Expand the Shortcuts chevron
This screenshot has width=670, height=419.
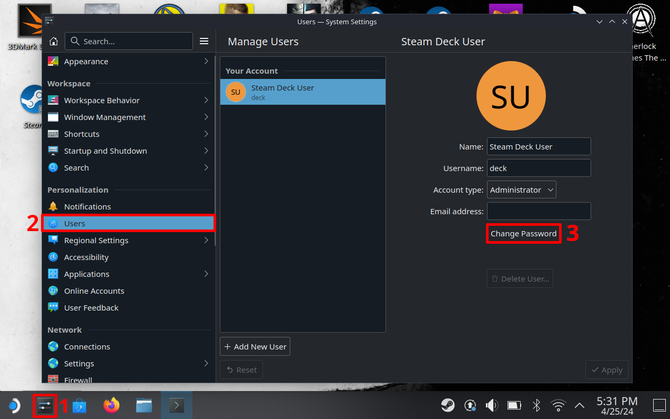tap(206, 134)
